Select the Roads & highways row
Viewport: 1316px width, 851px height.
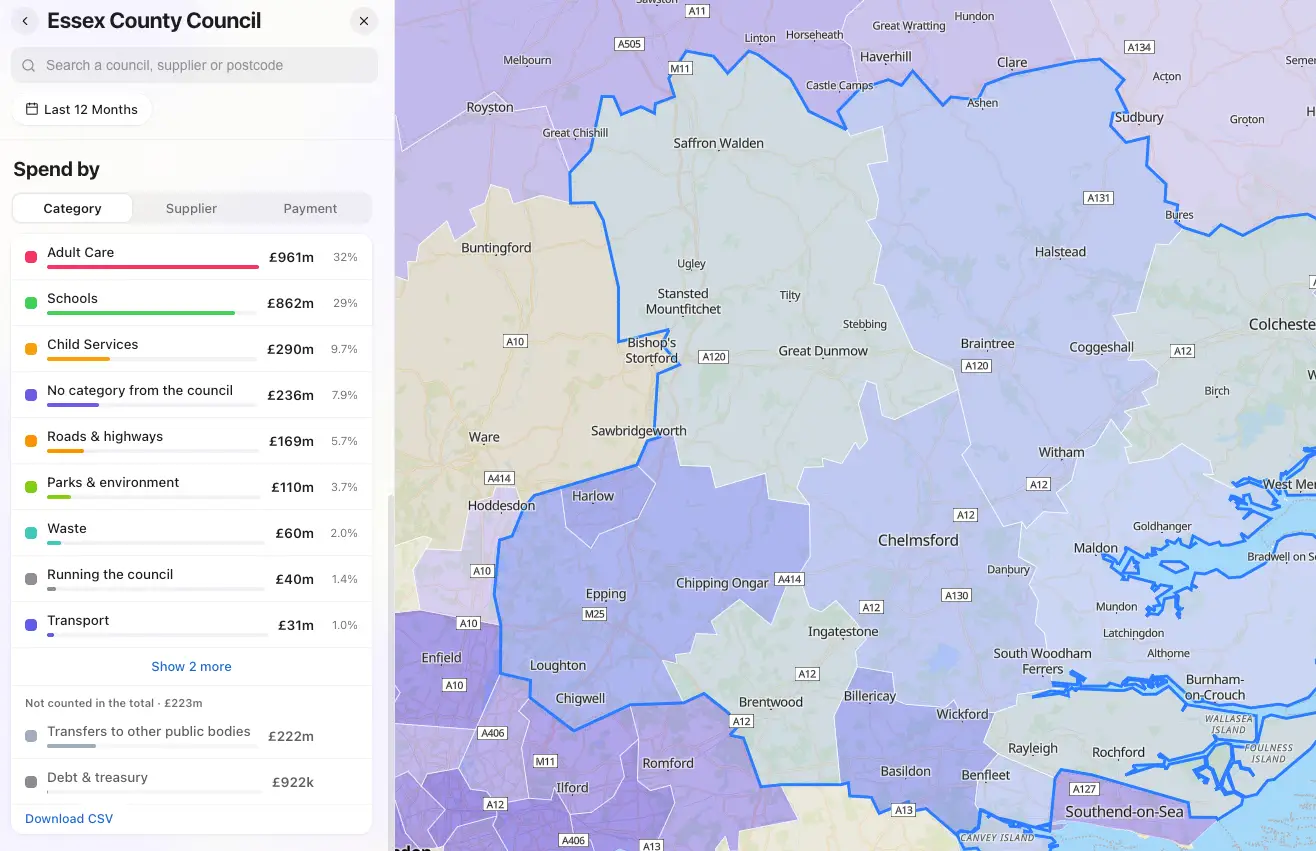click(x=191, y=441)
